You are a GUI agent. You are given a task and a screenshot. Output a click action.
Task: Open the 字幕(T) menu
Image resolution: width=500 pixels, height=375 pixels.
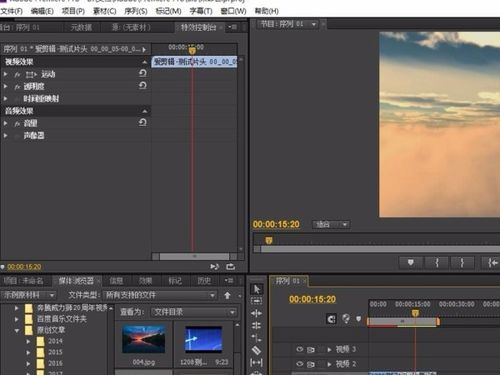pos(201,11)
